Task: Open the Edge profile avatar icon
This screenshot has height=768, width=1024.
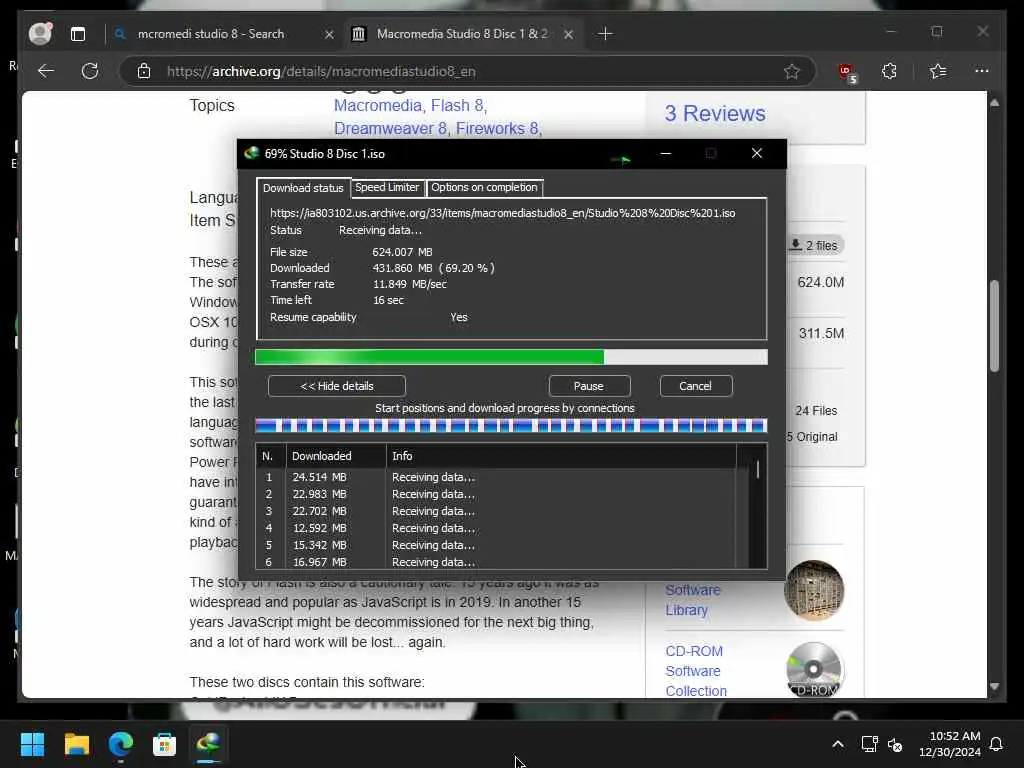Action: (40, 33)
